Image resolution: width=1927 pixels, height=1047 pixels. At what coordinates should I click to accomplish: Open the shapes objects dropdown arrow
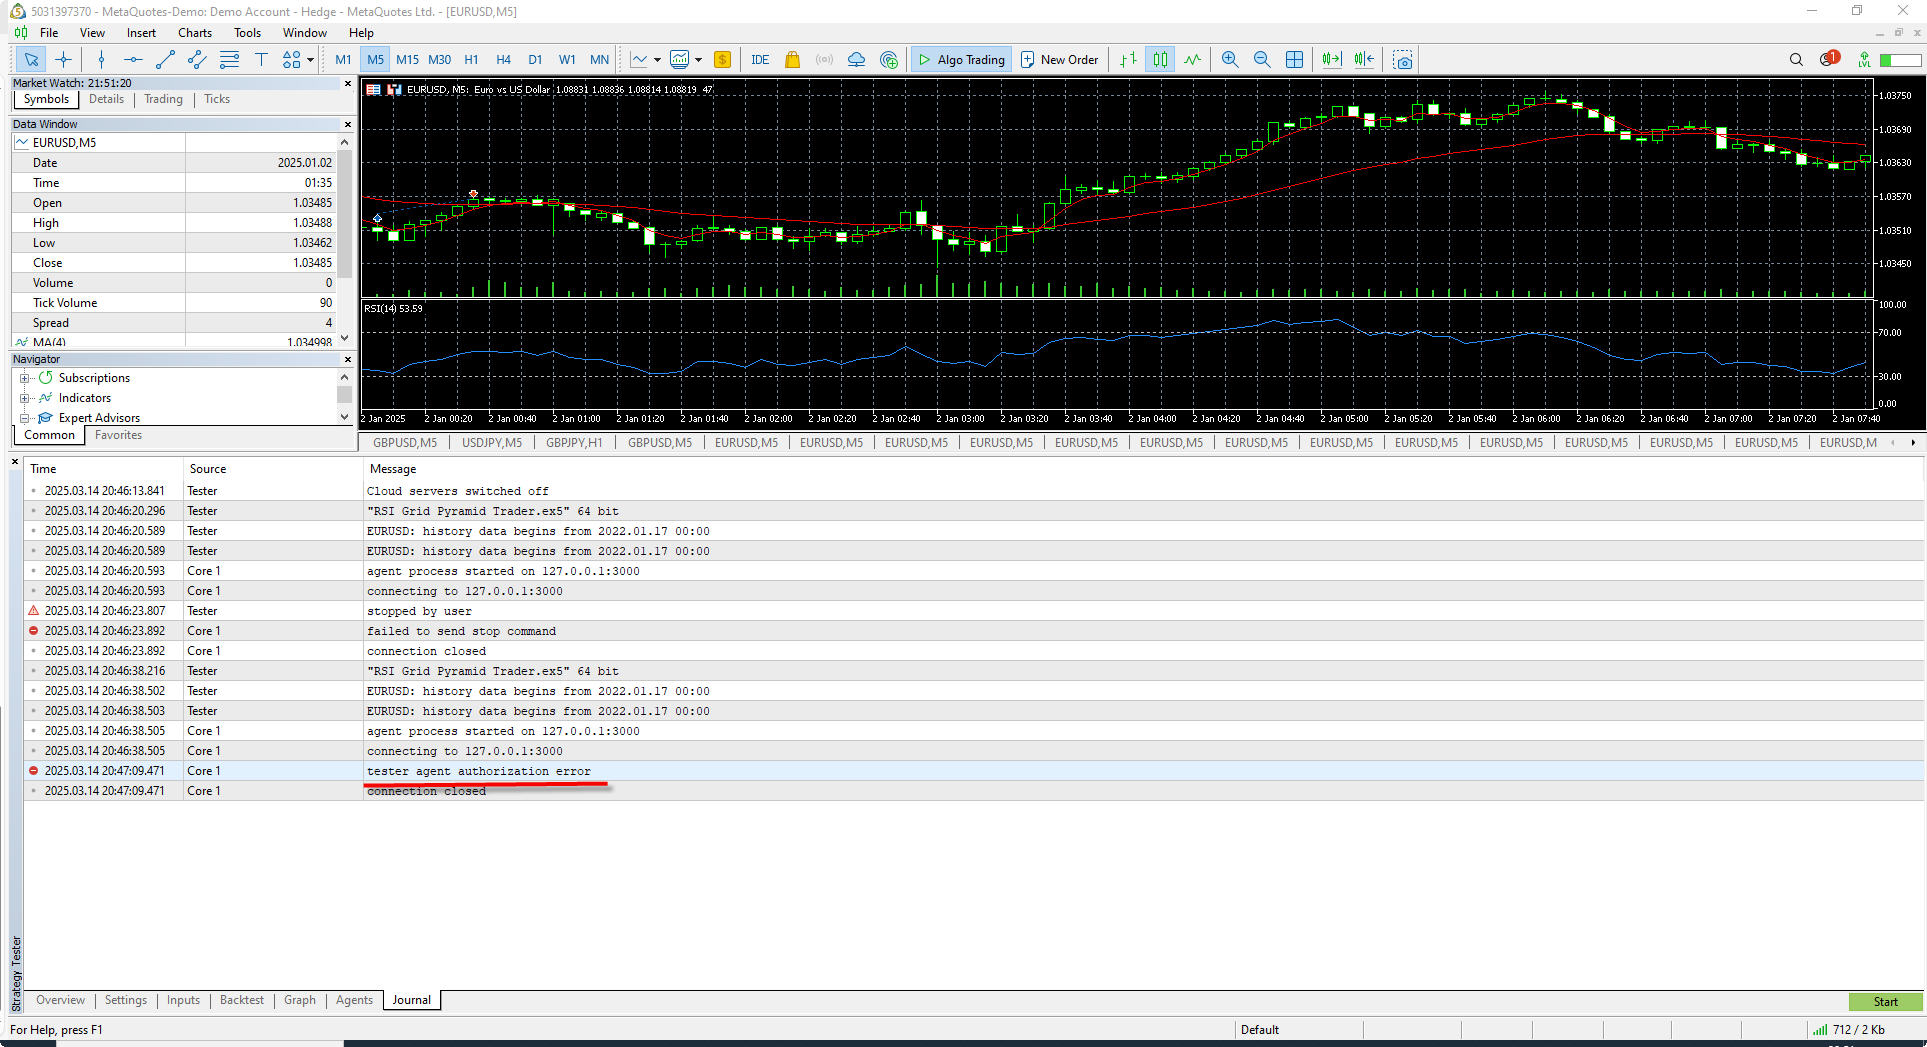click(x=310, y=60)
